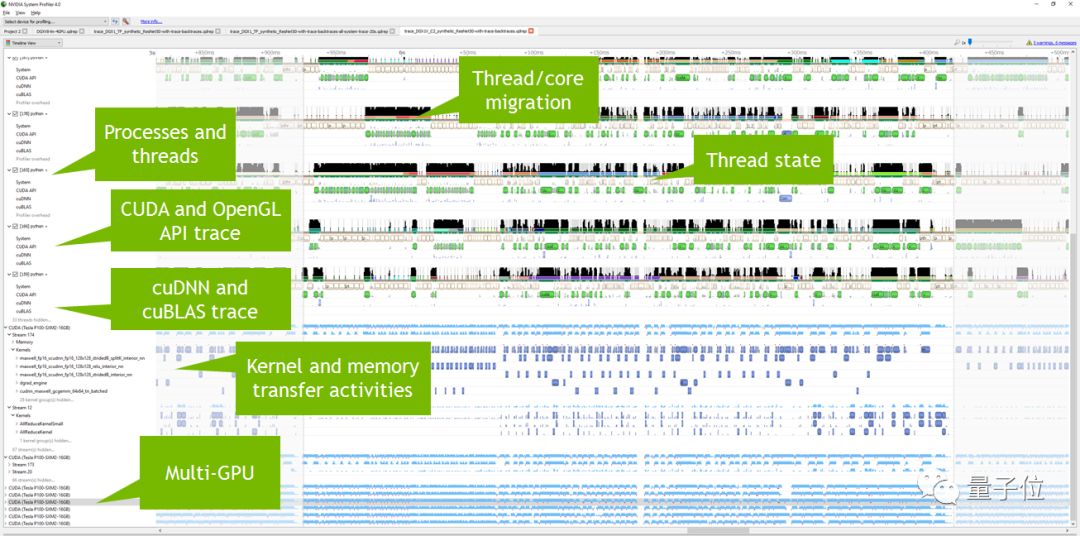
Task: Collapse the [159] python process row
Action: click(x=9, y=274)
